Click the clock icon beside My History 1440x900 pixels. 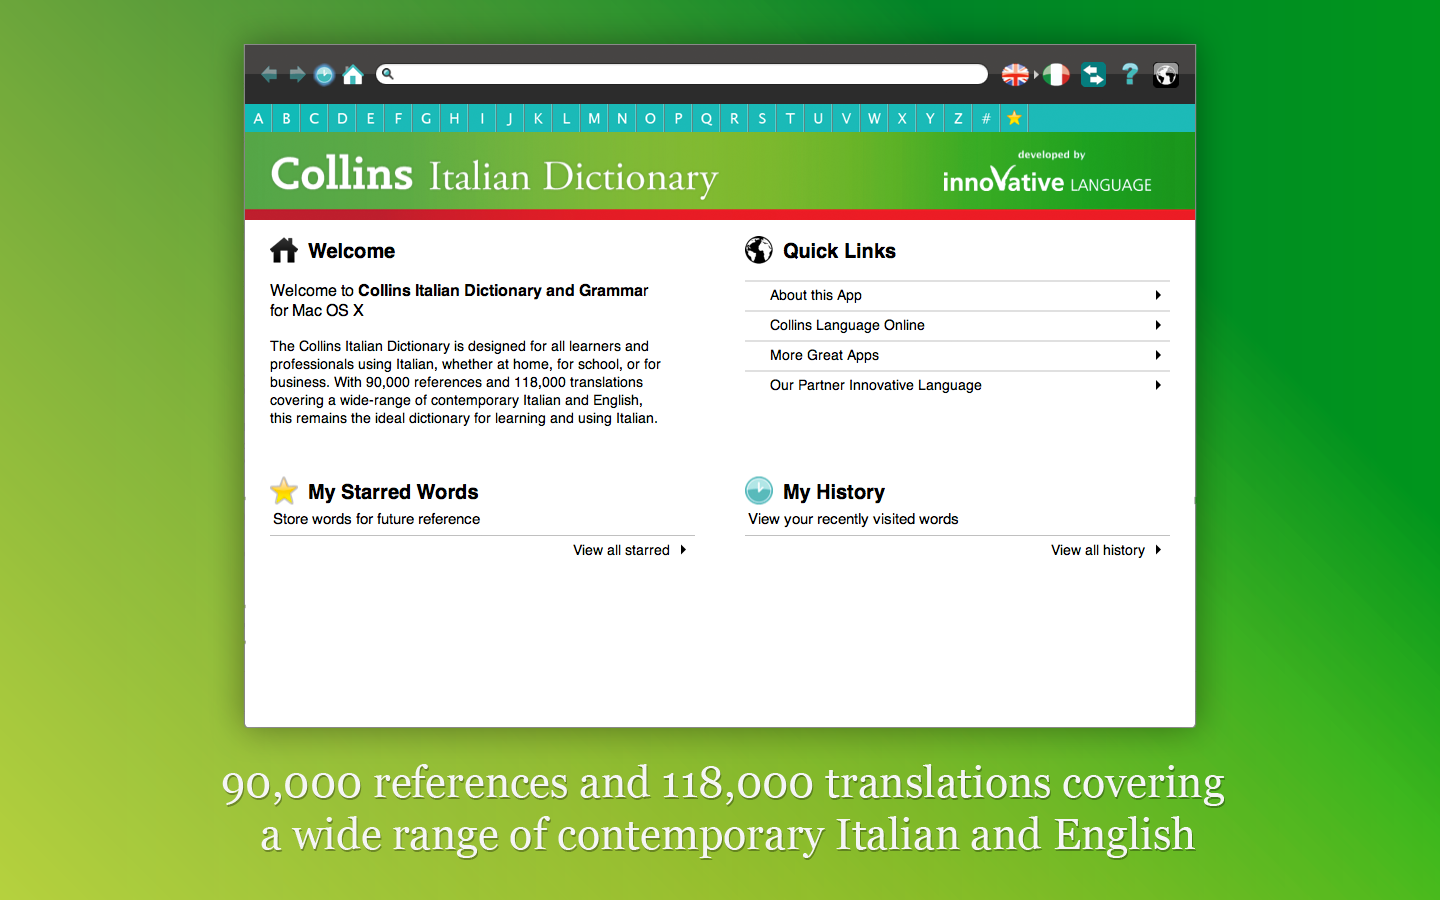(x=759, y=490)
